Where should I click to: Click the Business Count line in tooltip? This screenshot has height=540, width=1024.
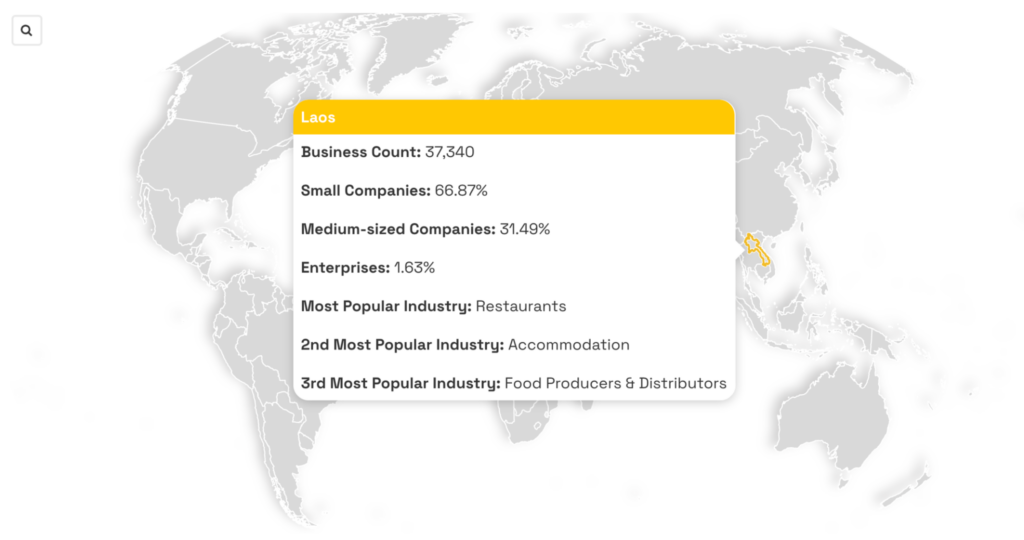[x=388, y=152]
